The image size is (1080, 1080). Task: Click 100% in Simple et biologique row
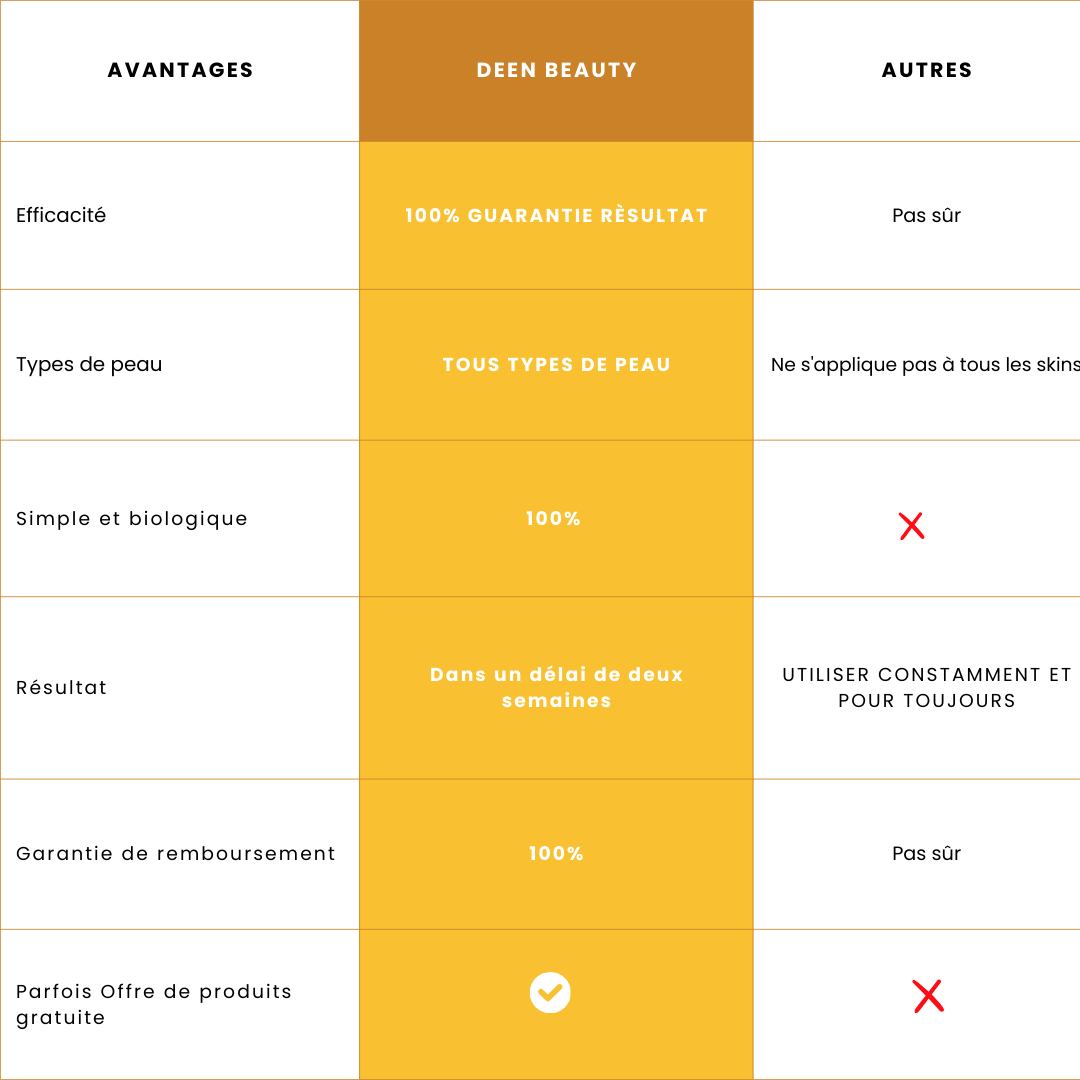point(554,518)
